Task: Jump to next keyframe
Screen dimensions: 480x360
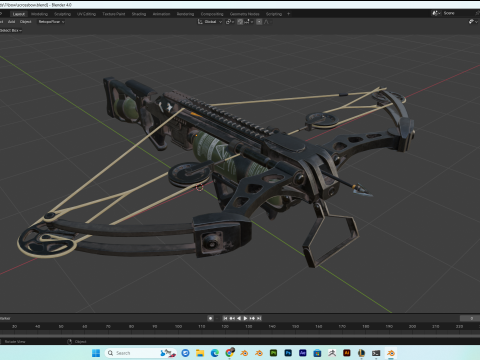Action: pyautogui.click(x=252, y=318)
